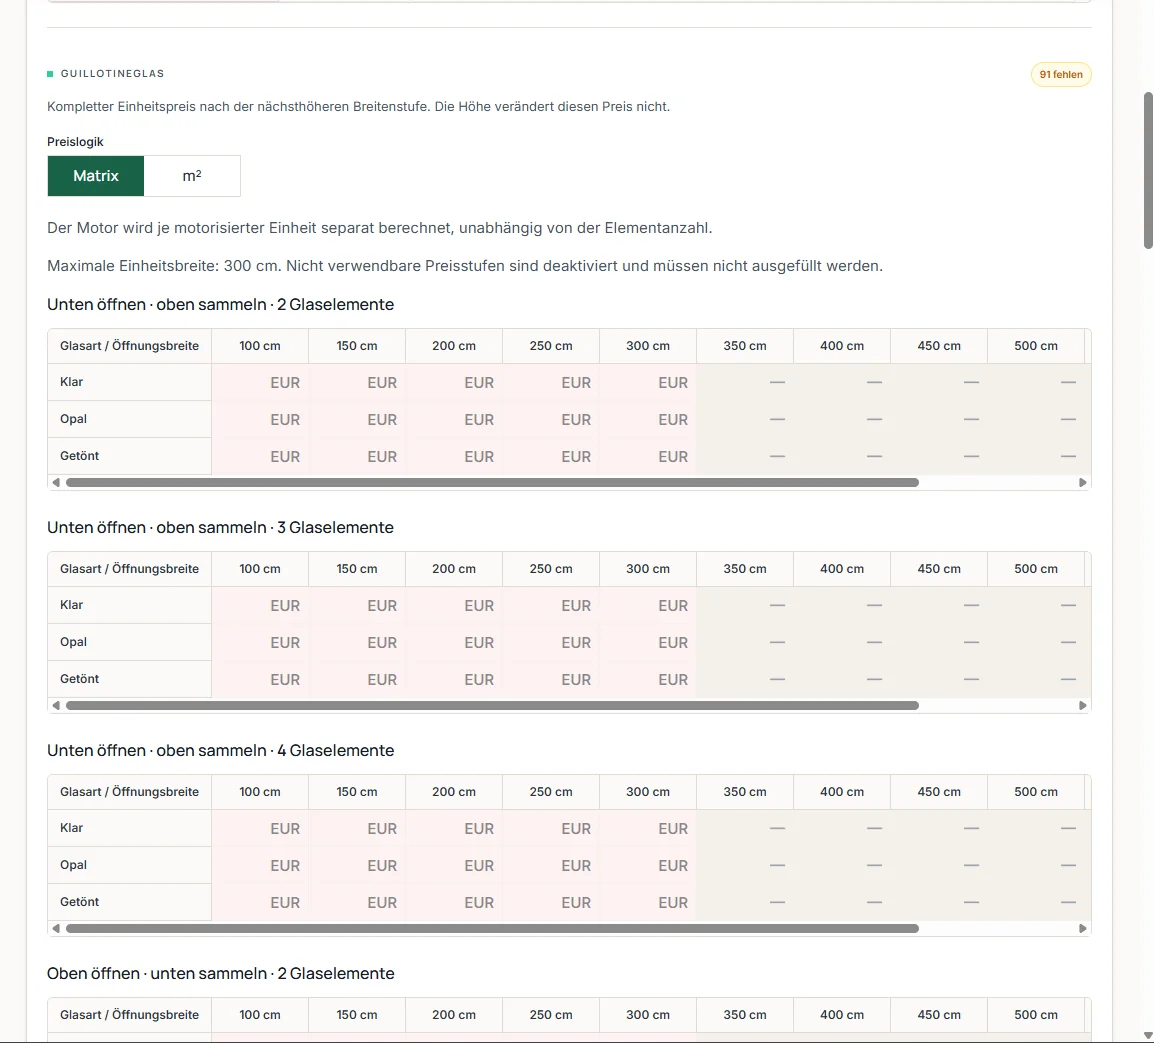Click left scroll arrow under 4 Glaselemente table
Viewport: 1154px width, 1043px height.
click(56, 929)
